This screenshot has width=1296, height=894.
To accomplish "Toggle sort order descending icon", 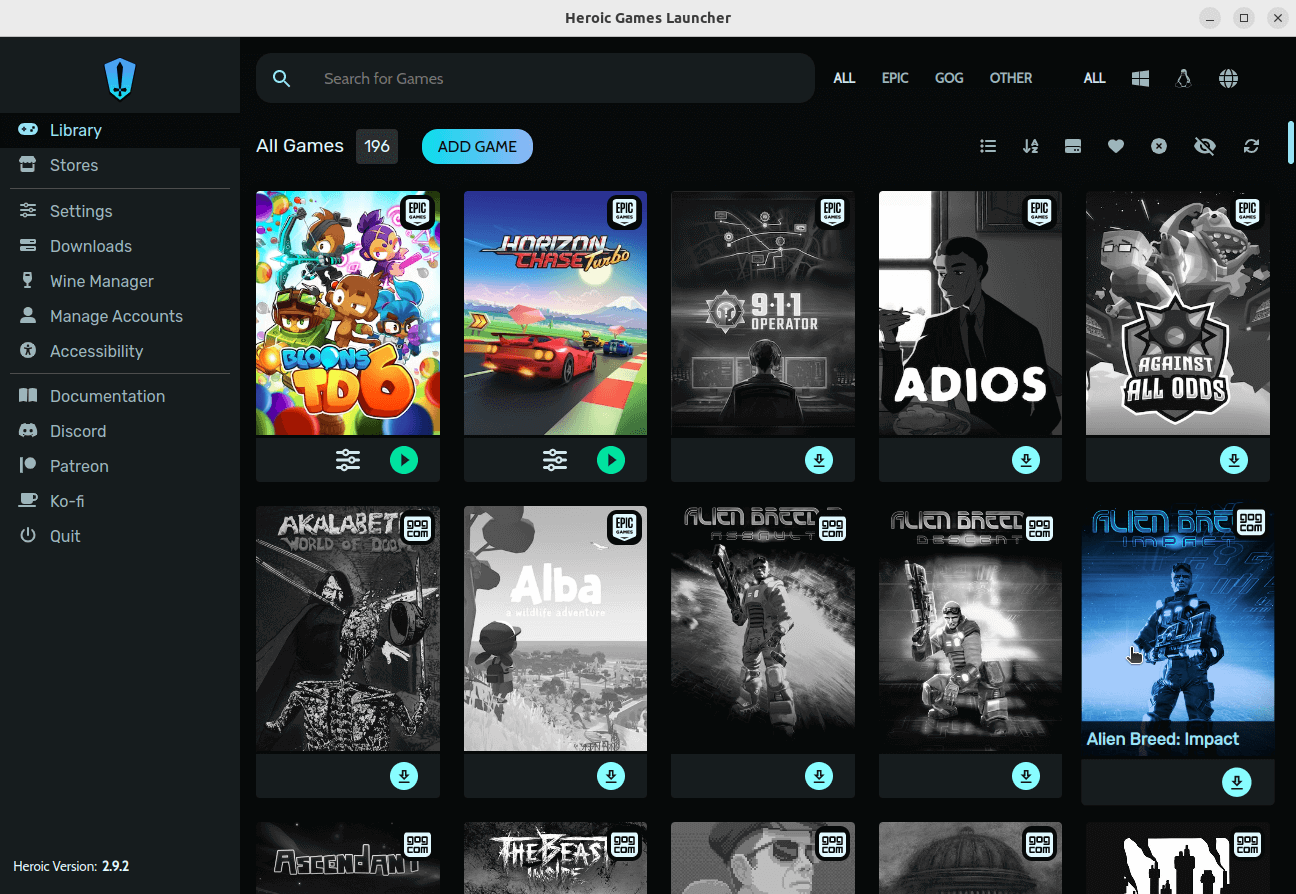I will [x=1031, y=146].
